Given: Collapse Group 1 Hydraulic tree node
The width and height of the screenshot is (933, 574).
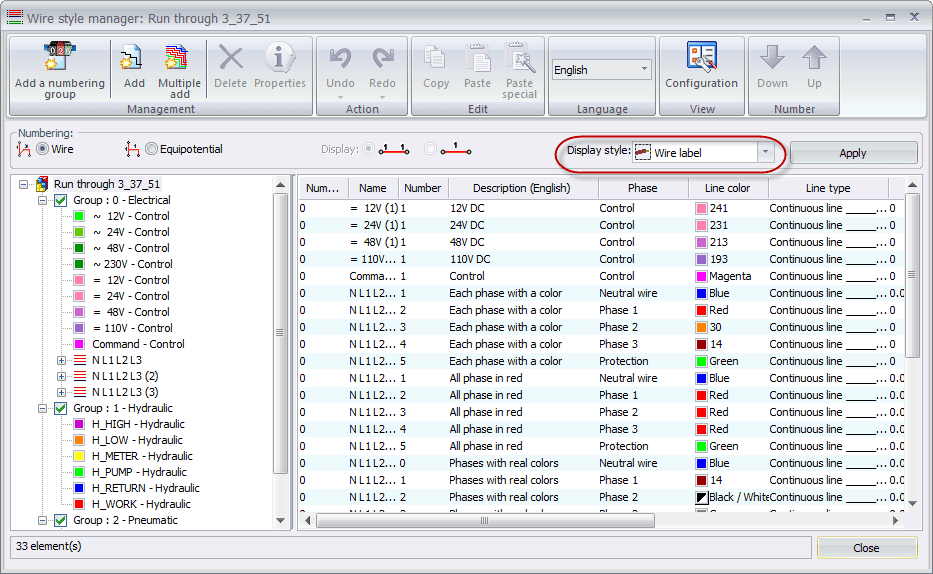Looking at the screenshot, I should coord(42,409).
